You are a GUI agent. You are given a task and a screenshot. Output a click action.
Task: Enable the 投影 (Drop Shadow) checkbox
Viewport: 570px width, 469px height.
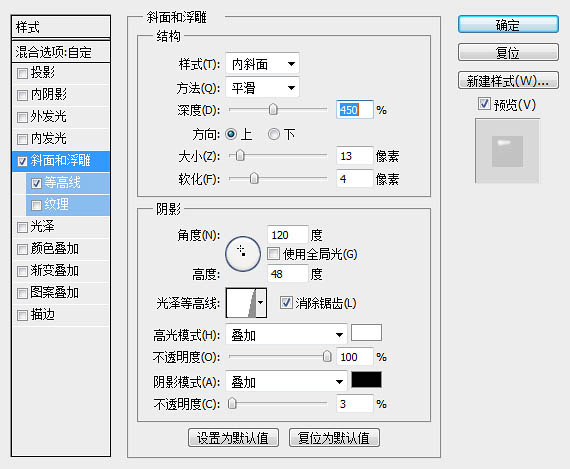coord(22,74)
